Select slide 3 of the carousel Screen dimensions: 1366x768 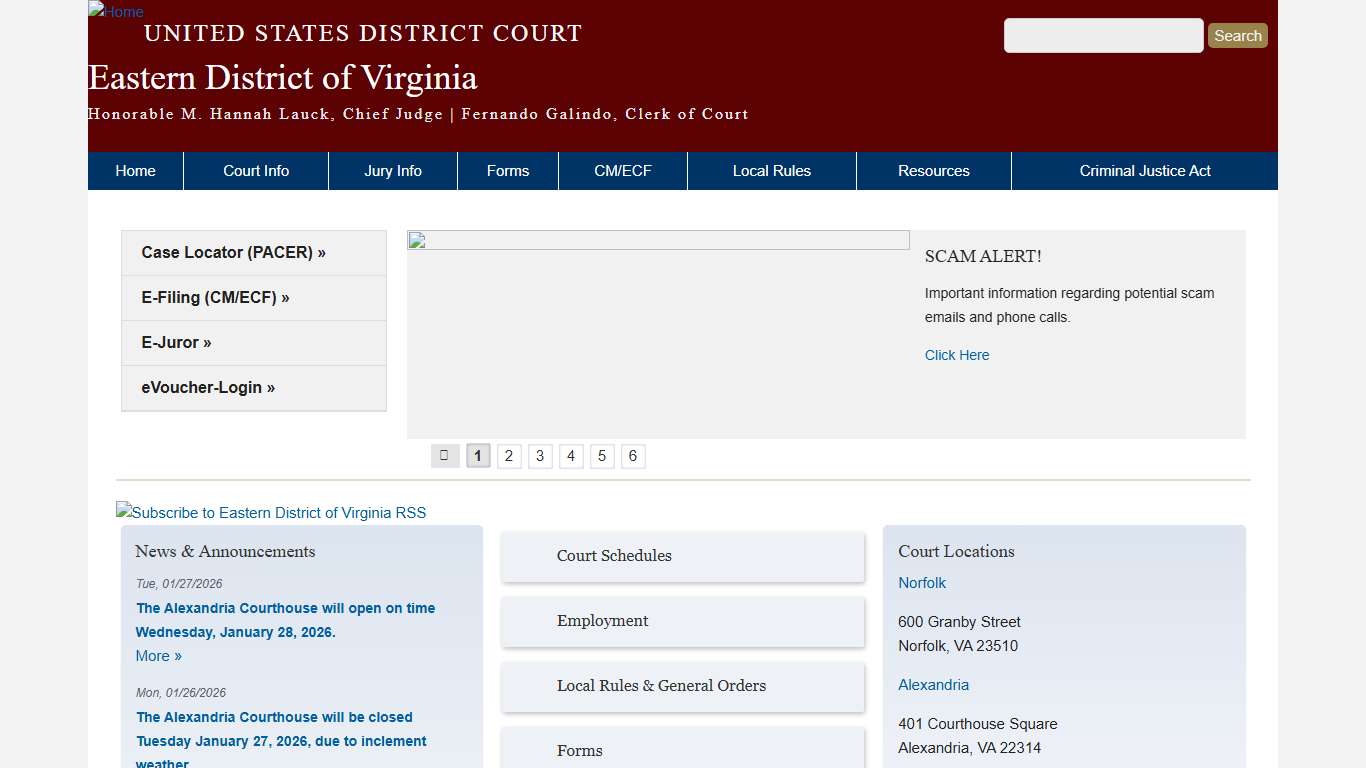(540, 455)
